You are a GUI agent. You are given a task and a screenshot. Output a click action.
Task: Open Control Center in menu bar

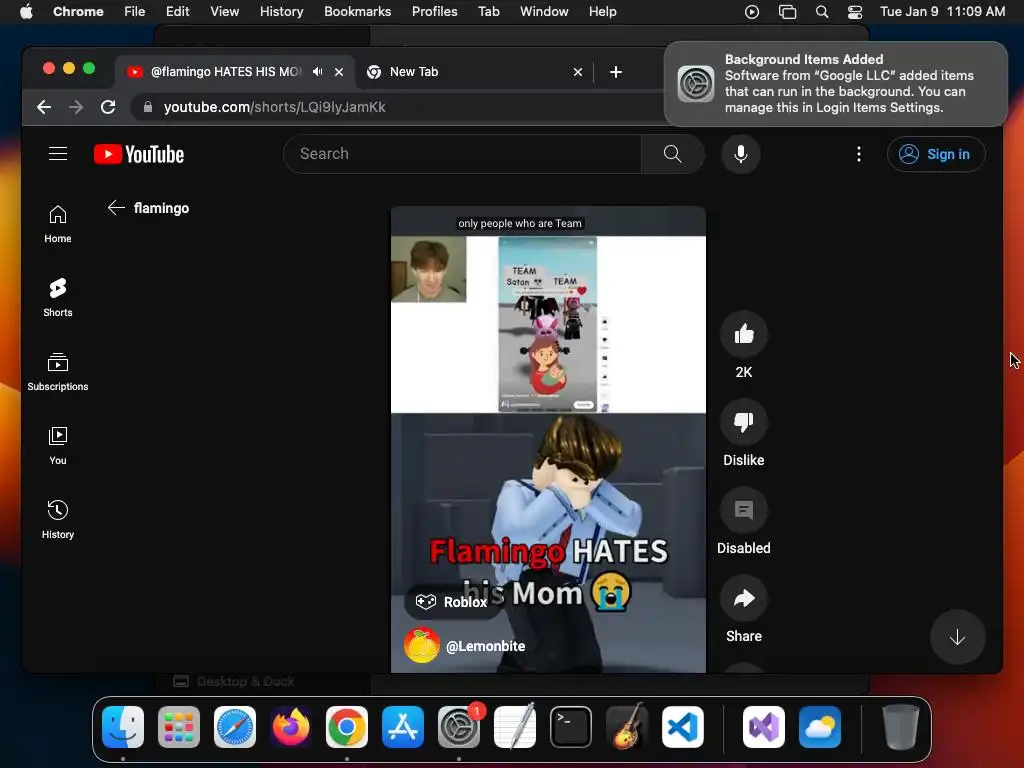click(855, 12)
